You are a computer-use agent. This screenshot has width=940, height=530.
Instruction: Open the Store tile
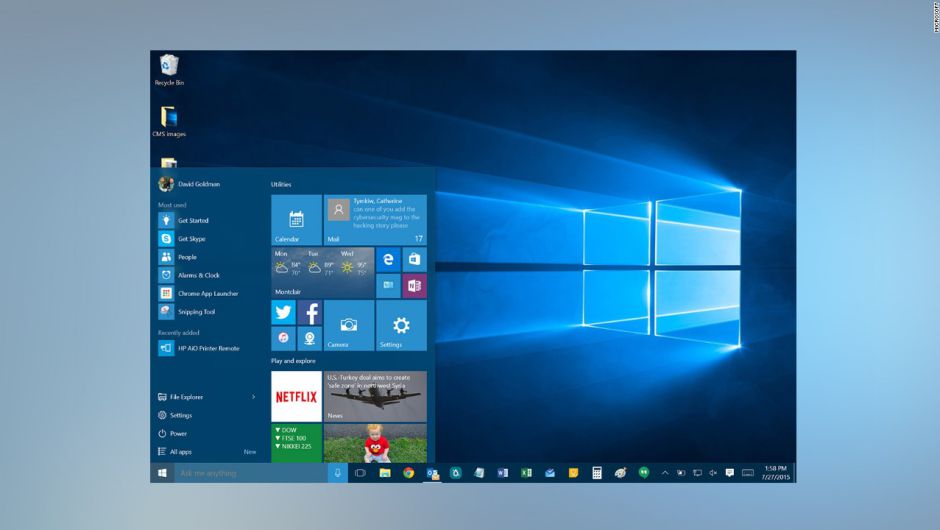tap(415, 259)
